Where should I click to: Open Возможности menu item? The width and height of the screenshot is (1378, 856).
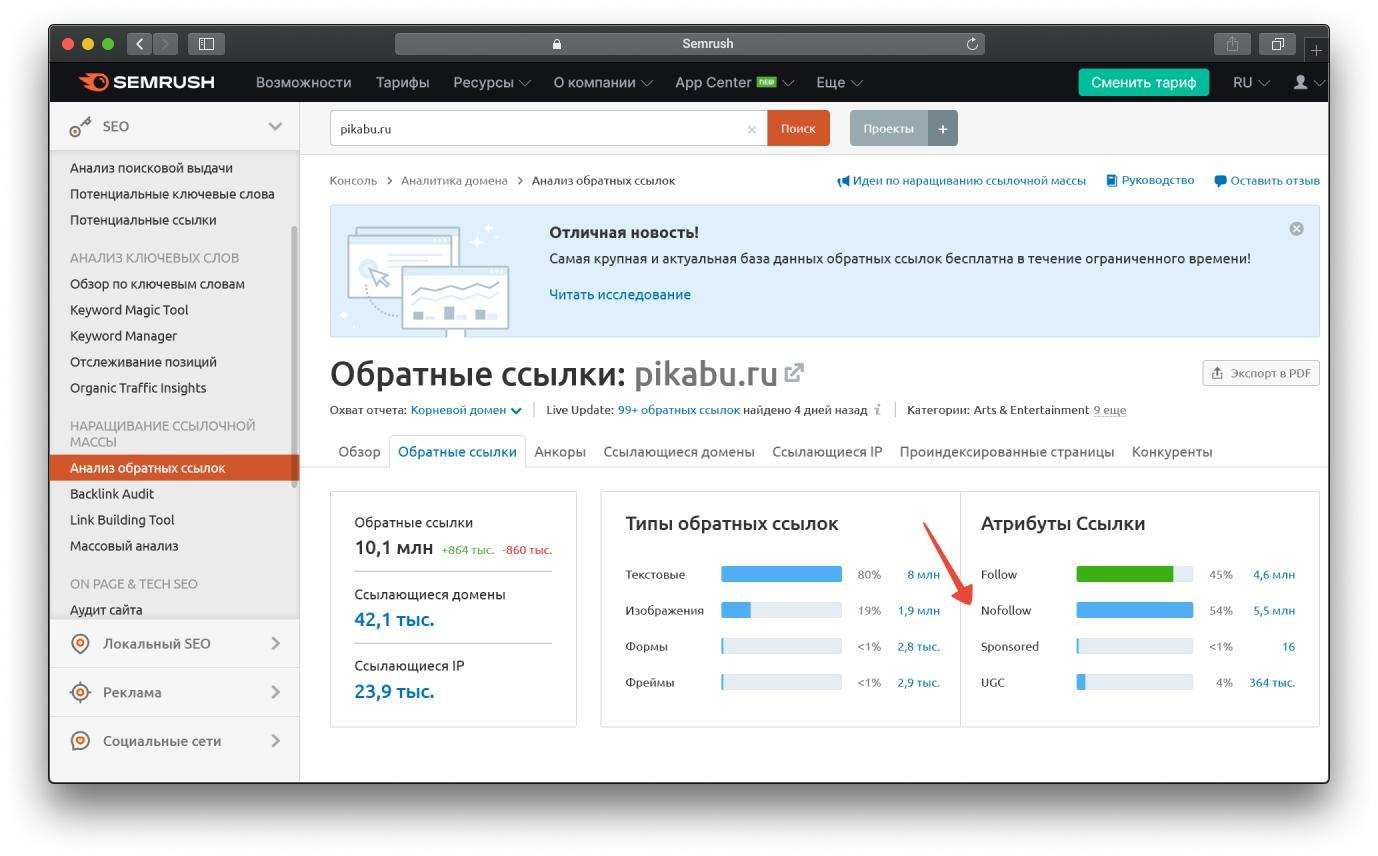[304, 82]
